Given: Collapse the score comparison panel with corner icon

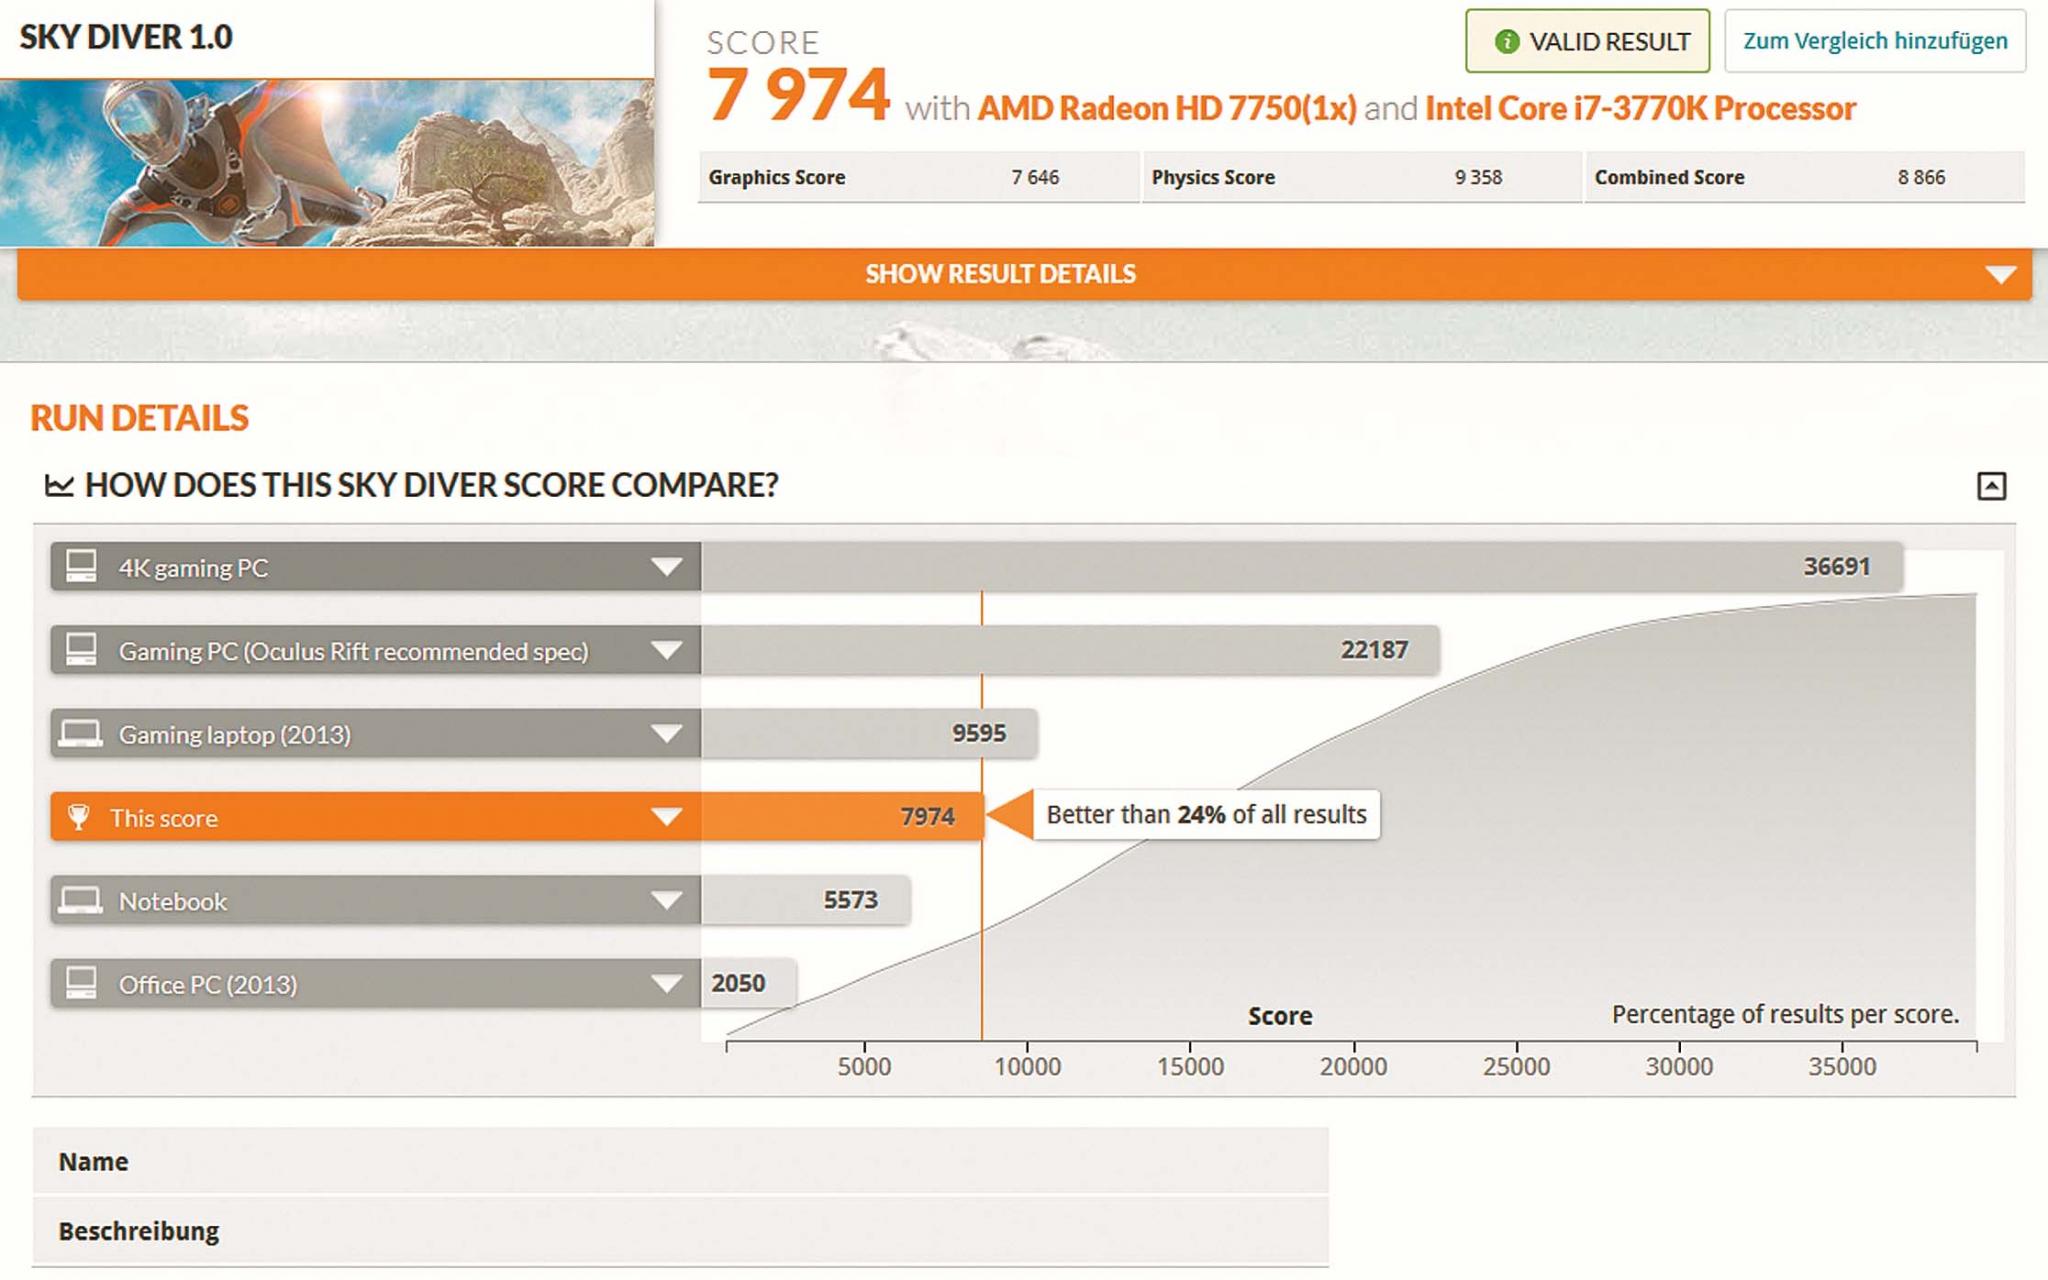Looking at the screenshot, I should coord(1991,486).
